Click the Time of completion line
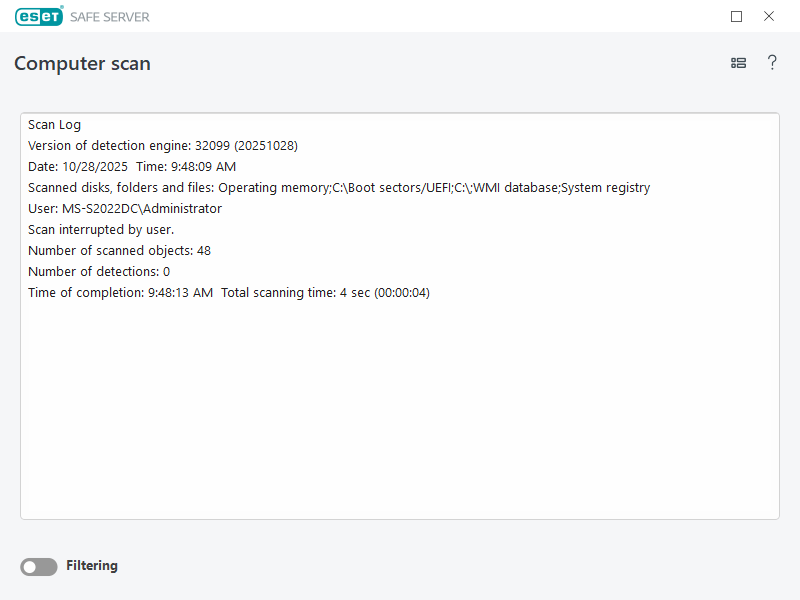This screenshot has width=800, height=600. 120,293
